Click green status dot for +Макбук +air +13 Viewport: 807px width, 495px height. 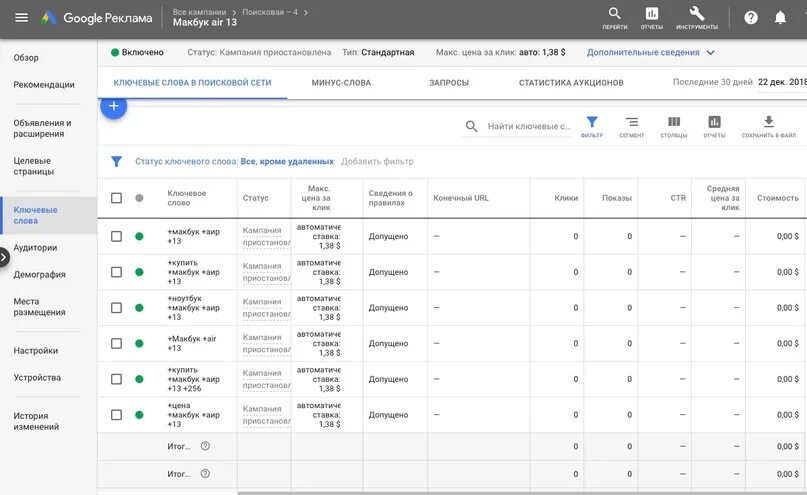(x=139, y=343)
